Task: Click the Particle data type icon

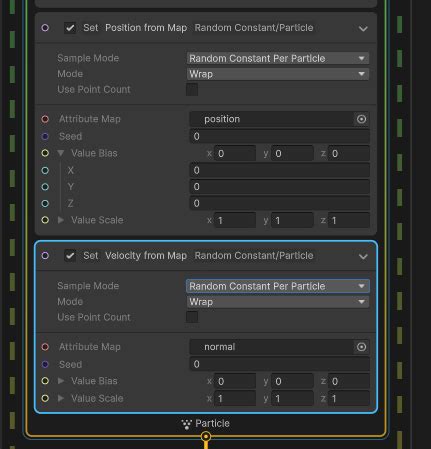Action: (186, 424)
